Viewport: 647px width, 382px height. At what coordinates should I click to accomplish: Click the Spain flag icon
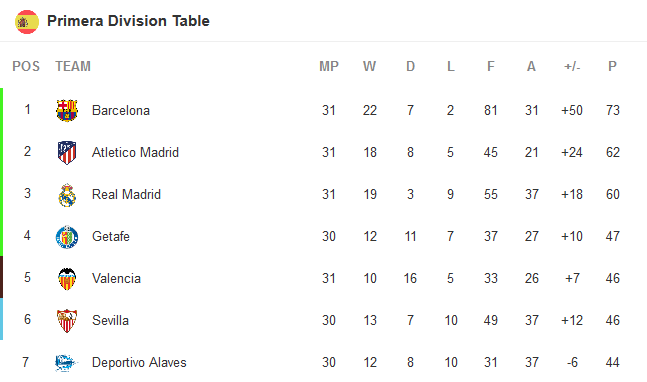pos(27,21)
